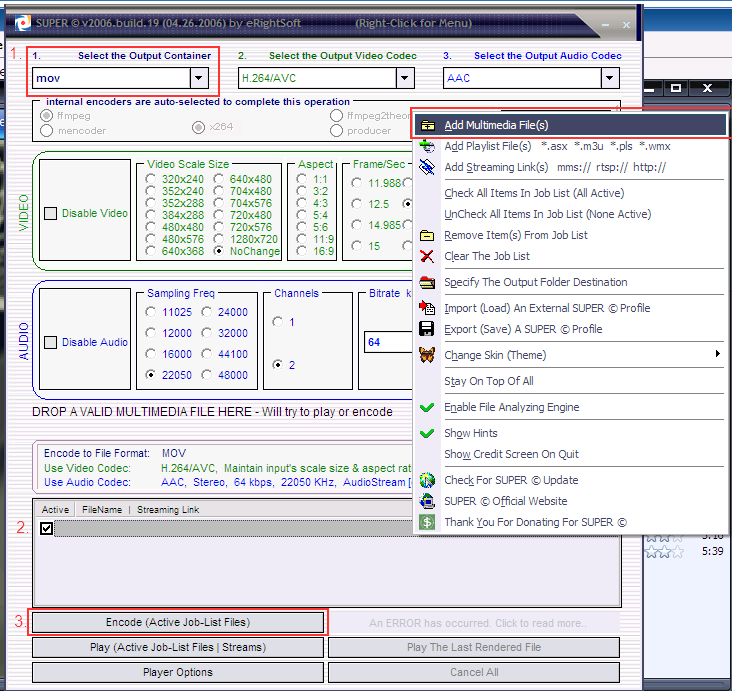Click the Add Playlist File(s) plus icon

427,146
